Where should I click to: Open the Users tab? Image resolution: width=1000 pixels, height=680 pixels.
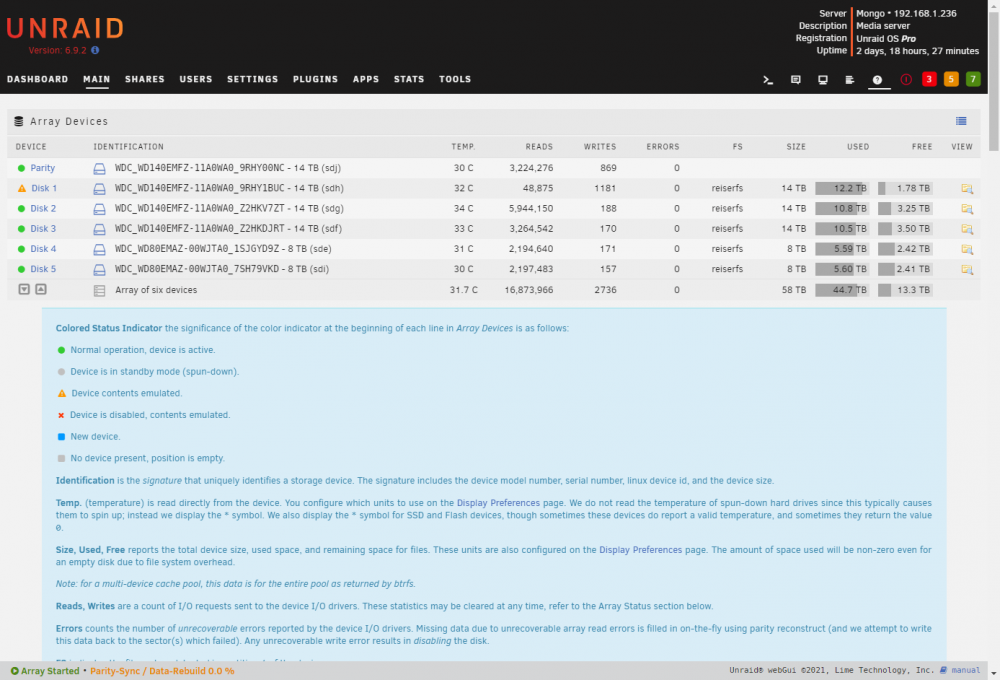tap(196, 79)
